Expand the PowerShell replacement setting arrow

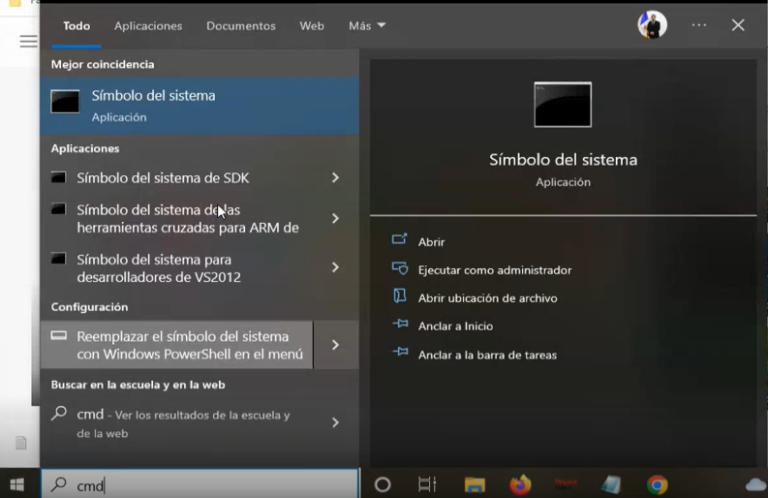tap(336, 345)
